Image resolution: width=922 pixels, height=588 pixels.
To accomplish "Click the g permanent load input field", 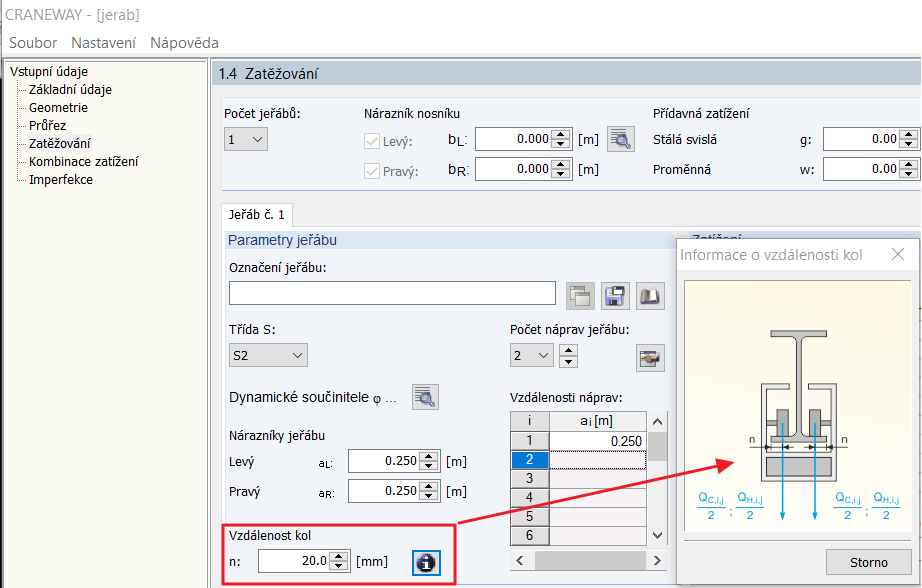I will pyautogui.click(x=861, y=139).
